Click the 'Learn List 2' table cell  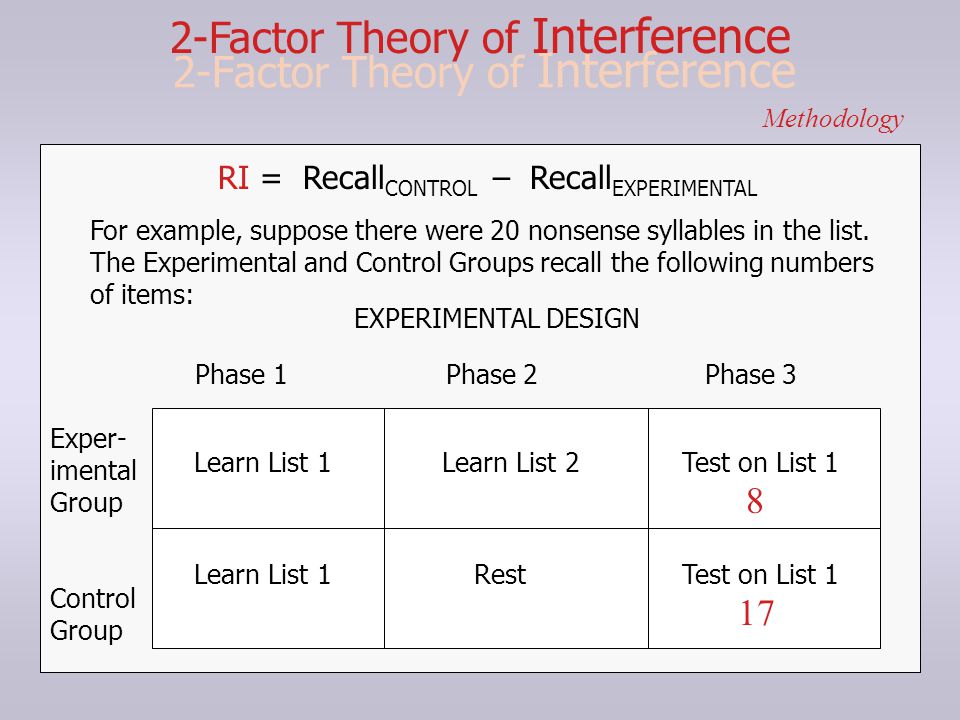tap(516, 468)
